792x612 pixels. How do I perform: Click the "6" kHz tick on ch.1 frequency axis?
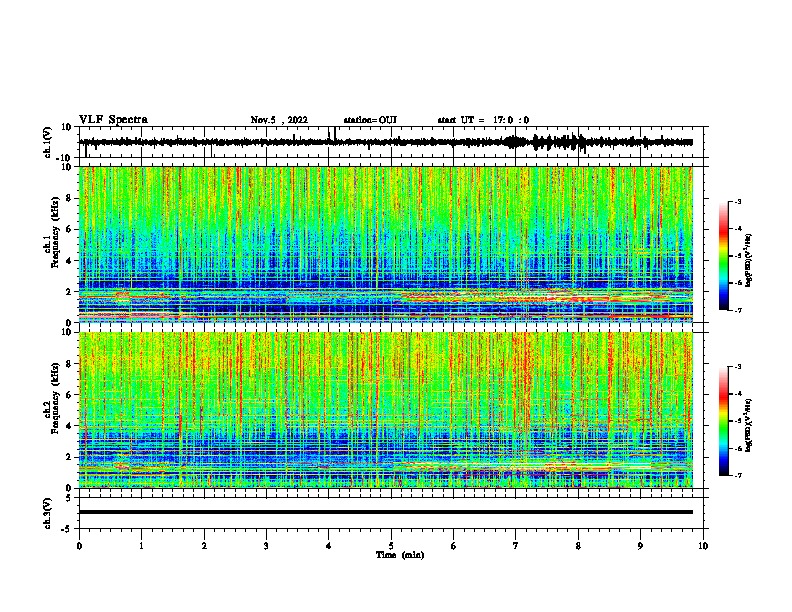click(69, 230)
